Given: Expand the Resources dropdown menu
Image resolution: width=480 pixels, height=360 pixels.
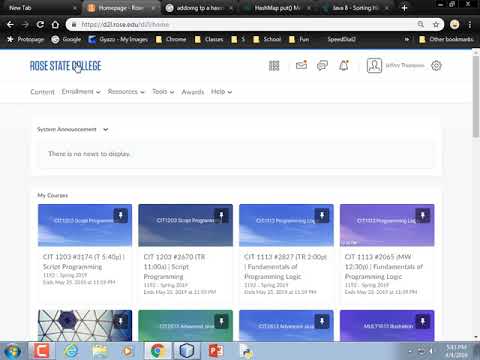Looking at the screenshot, I should pos(126,92).
